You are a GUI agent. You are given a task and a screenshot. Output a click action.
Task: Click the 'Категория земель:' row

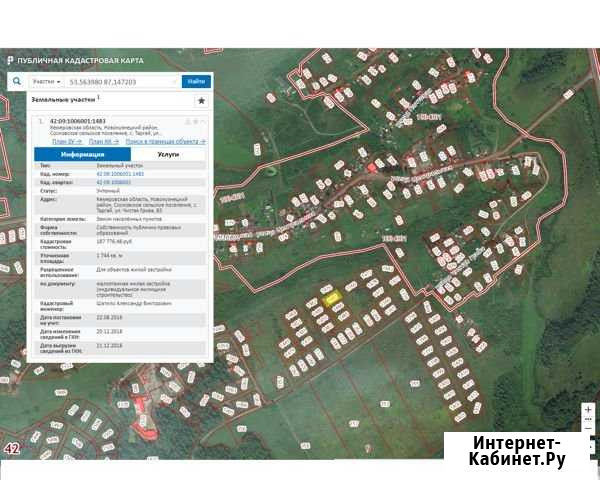[120, 219]
